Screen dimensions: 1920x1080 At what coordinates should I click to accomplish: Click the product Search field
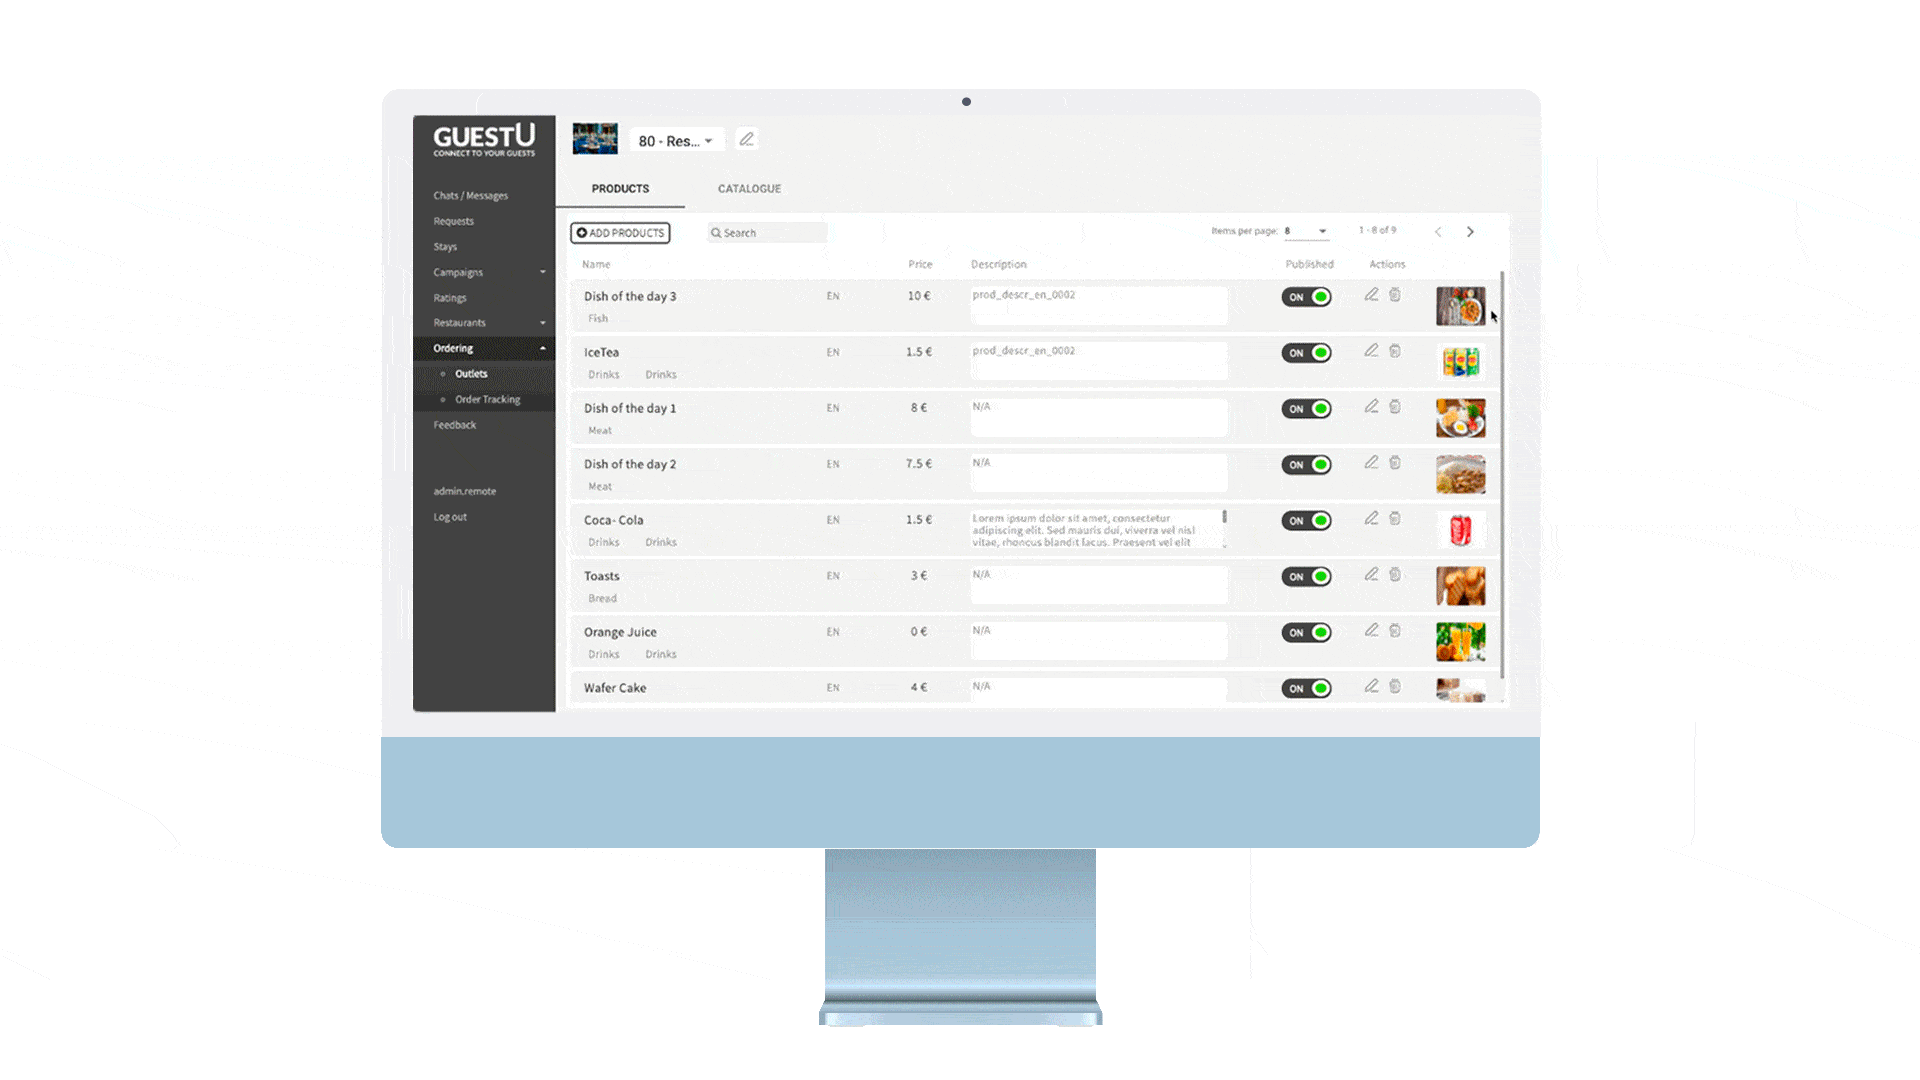(x=768, y=233)
